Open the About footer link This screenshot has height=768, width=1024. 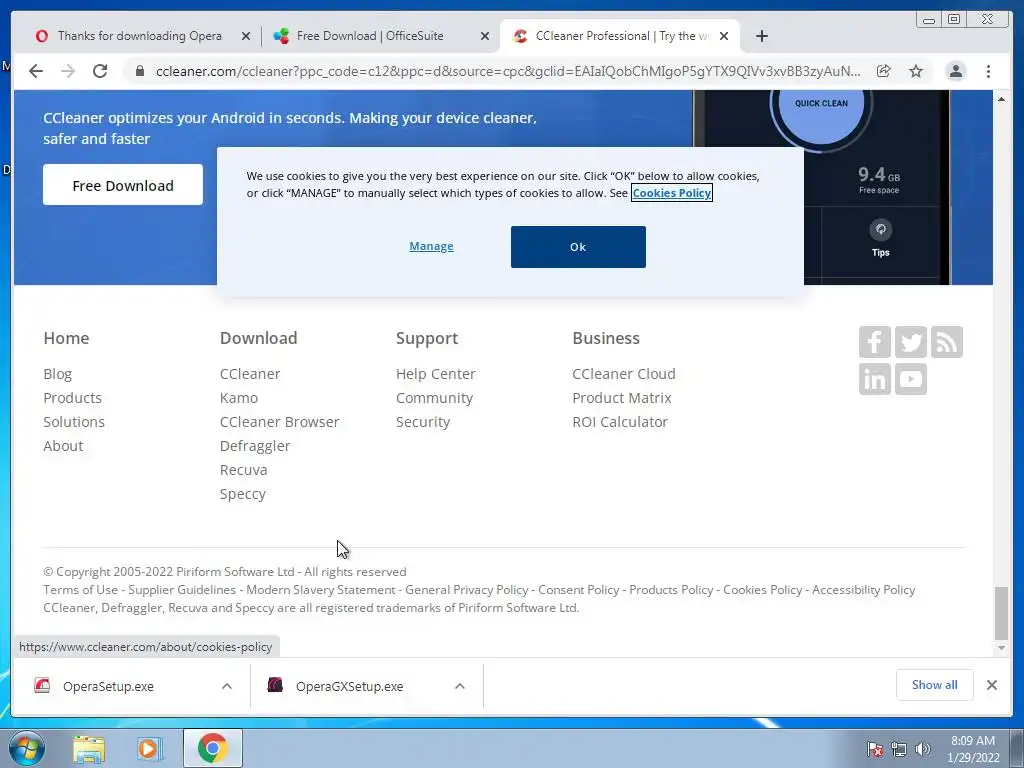(x=63, y=446)
